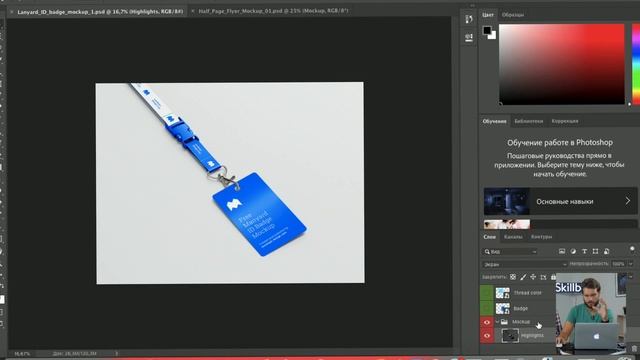Viewport: 640px width, 360px height.
Task: Pick a red shade in the color field
Action: [x=562, y=64]
